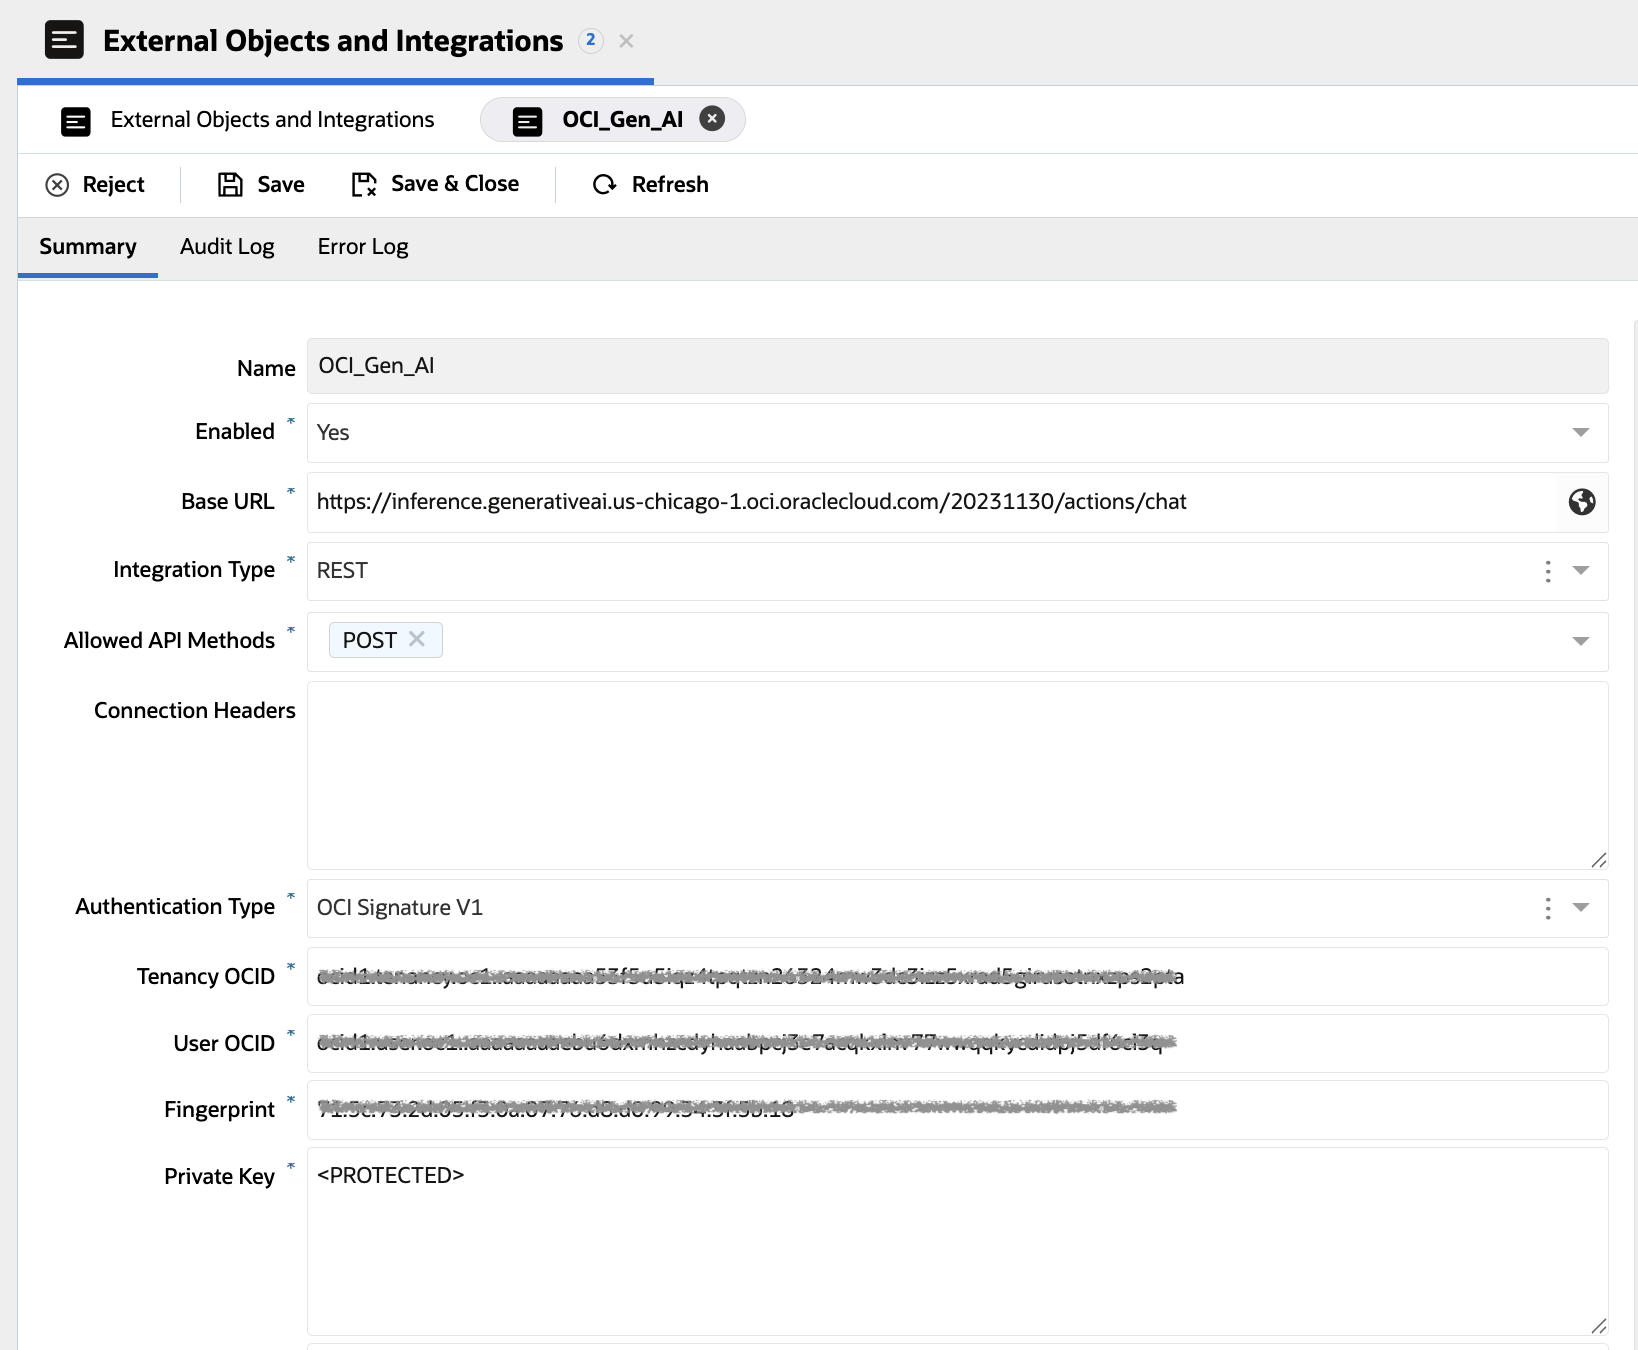Click the Connection Headers resize handle
The height and width of the screenshot is (1350, 1638).
click(1598, 860)
